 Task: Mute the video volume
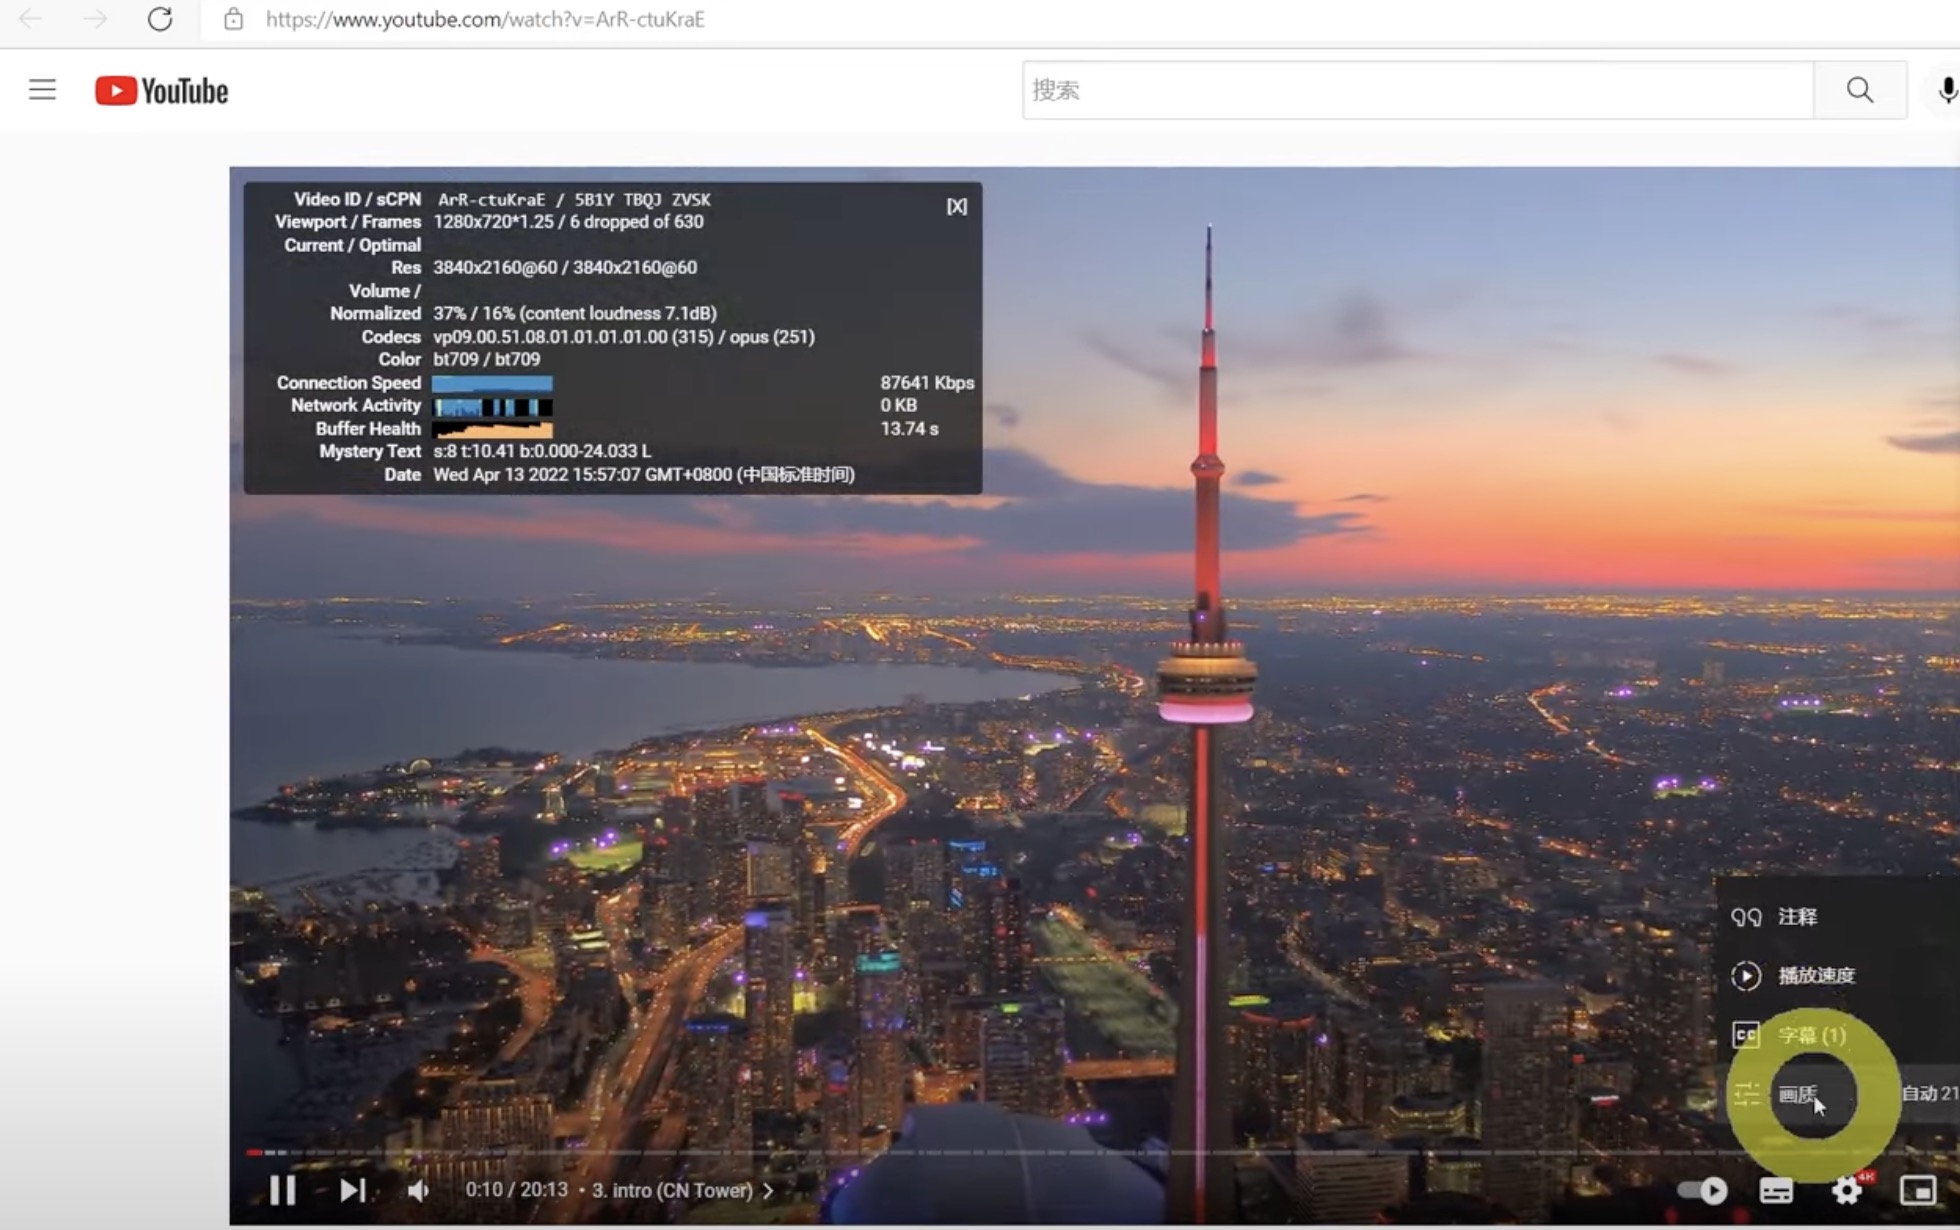coord(419,1190)
